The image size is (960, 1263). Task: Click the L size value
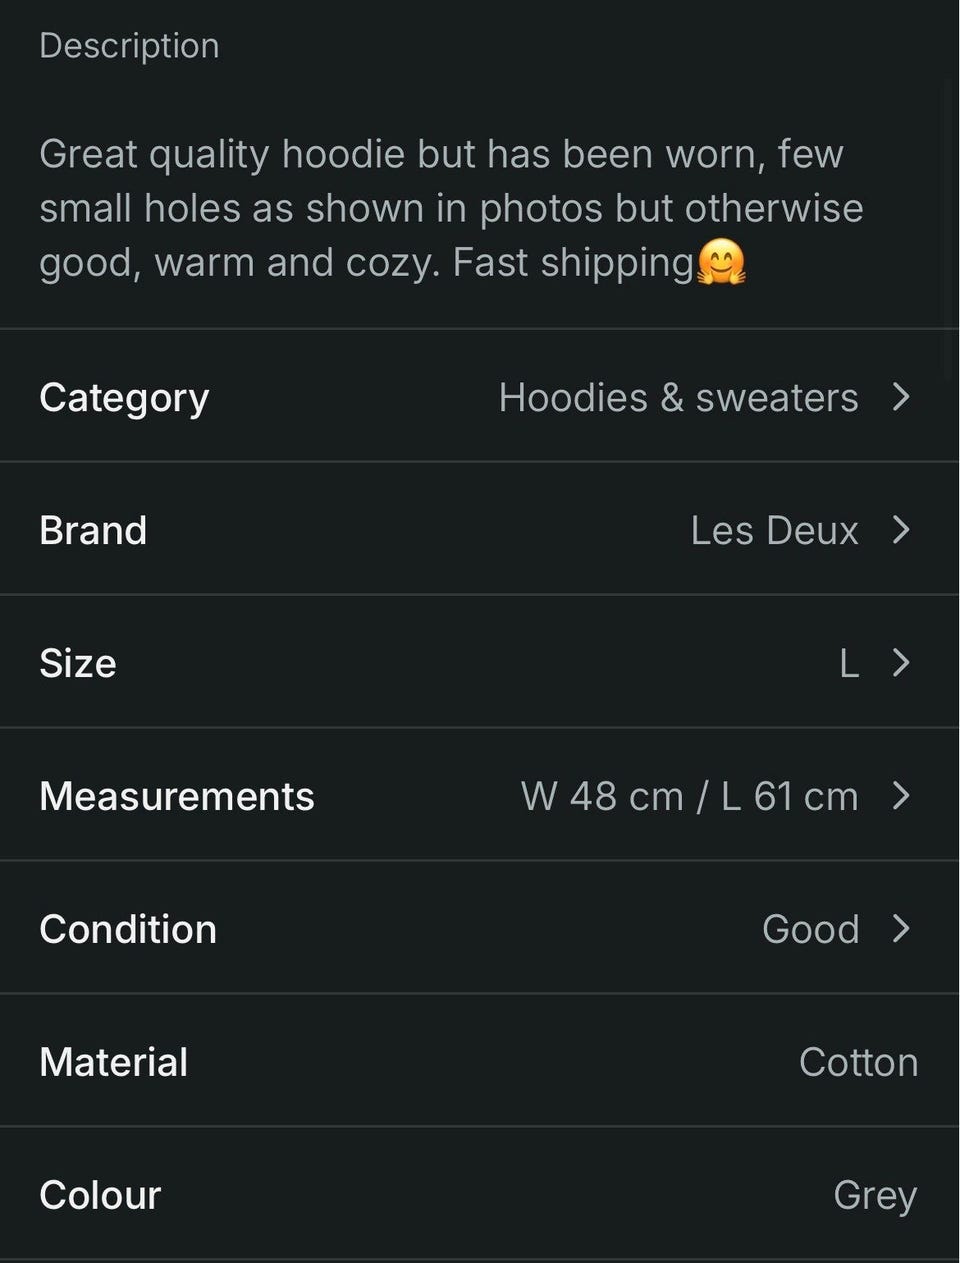(x=849, y=664)
